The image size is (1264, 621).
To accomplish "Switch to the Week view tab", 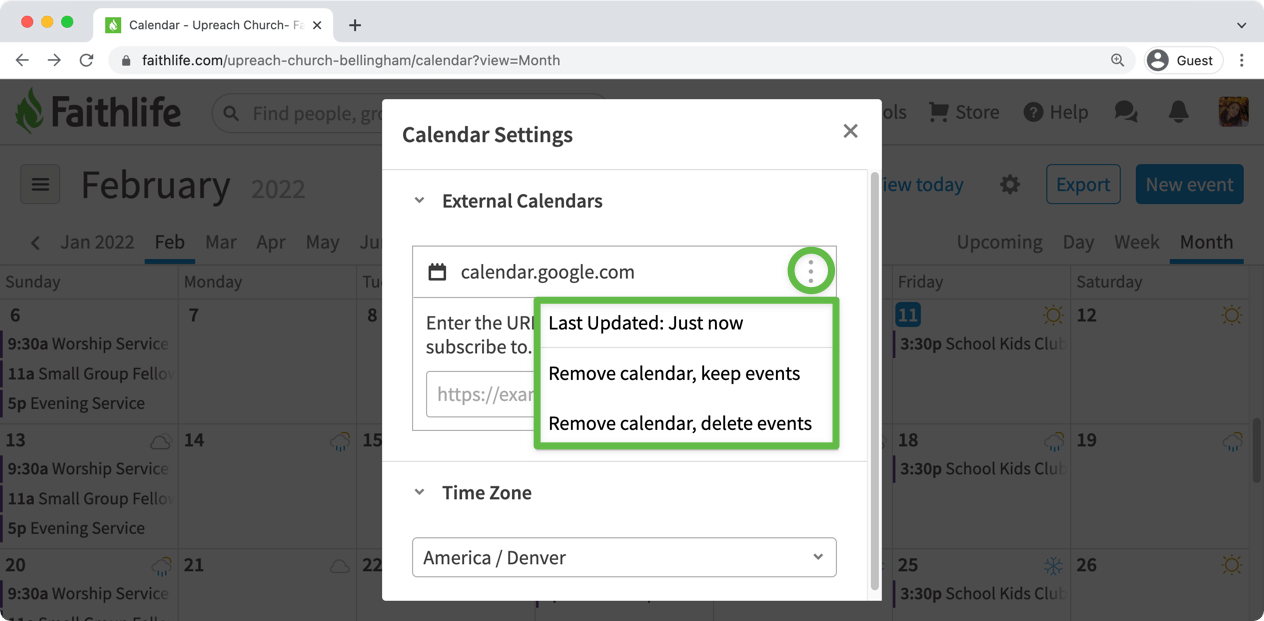I will [1137, 242].
